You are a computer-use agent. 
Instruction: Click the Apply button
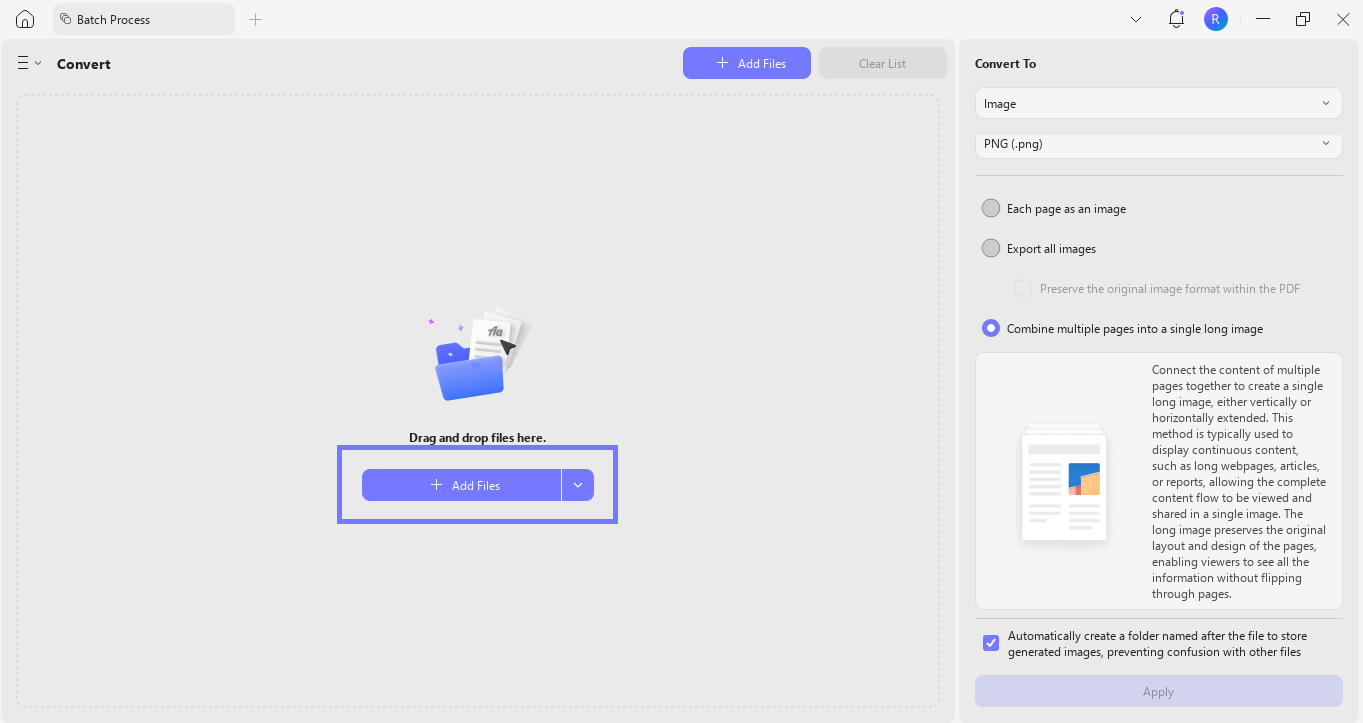(x=1159, y=691)
